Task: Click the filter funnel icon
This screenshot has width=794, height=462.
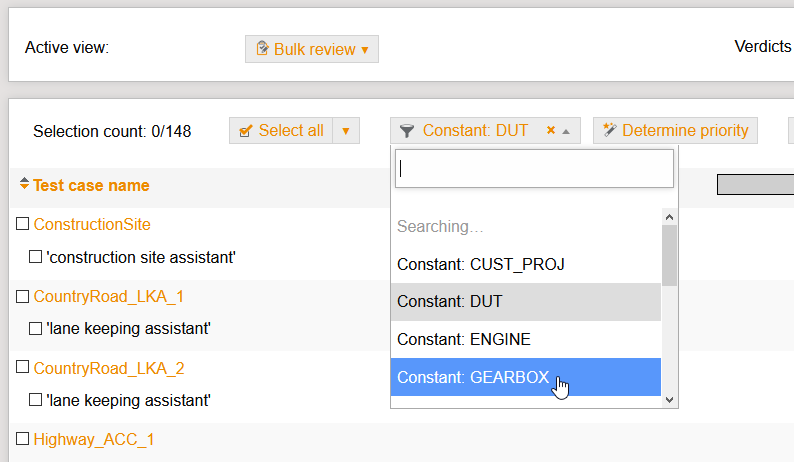Action: point(406,131)
